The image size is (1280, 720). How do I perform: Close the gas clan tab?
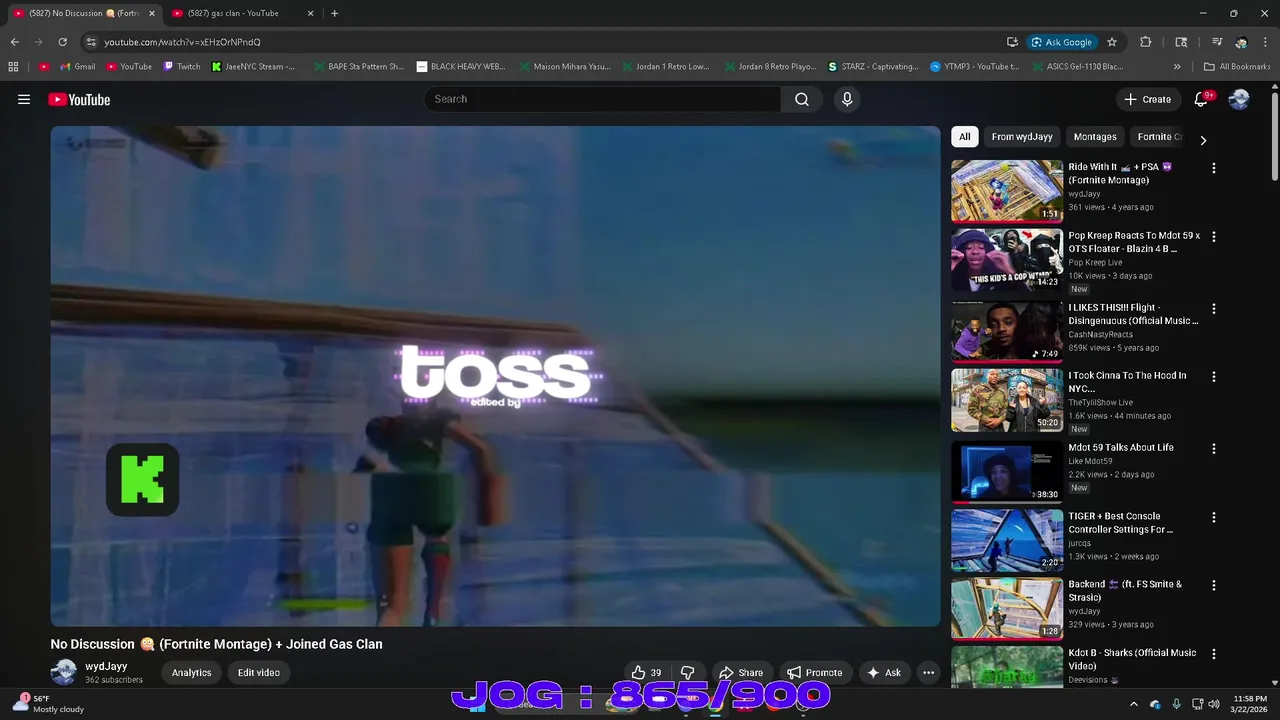coord(310,13)
